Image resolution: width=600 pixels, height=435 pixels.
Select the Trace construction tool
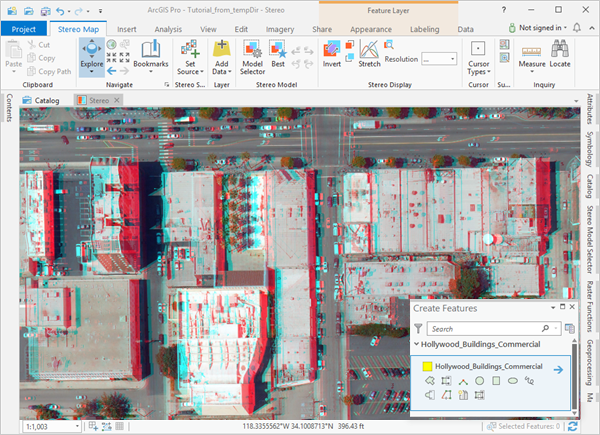tap(446, 395)
